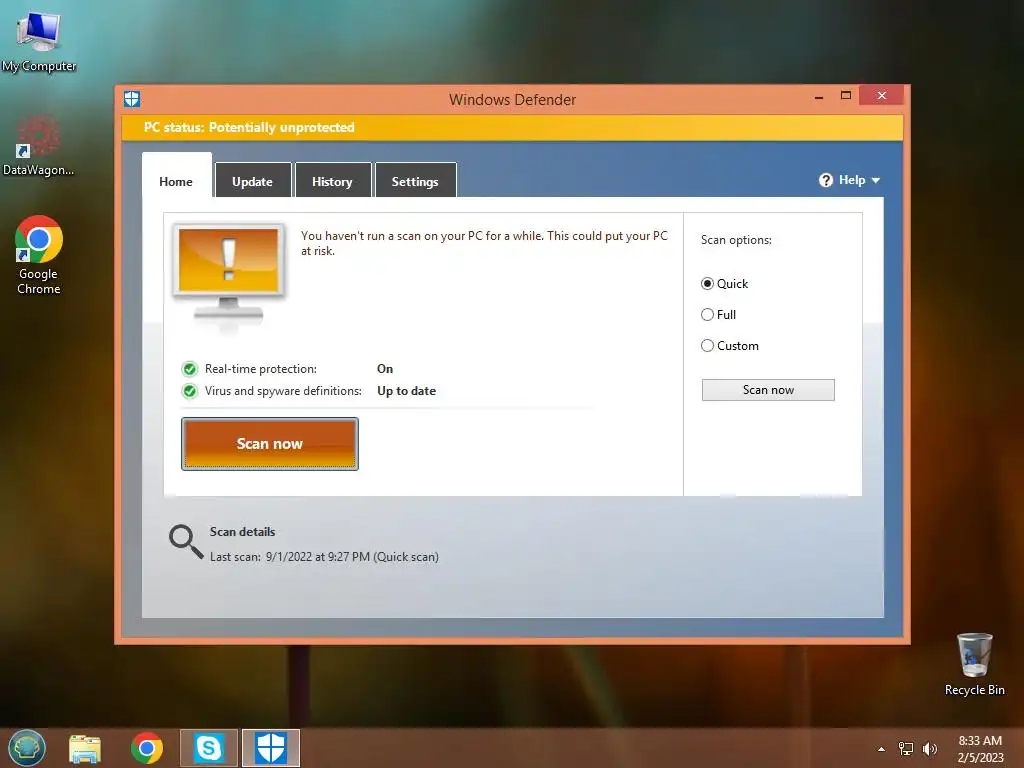Open My Computer desktop icon
The height and width of the screenshot is (768, 1024).
(39, 40)
